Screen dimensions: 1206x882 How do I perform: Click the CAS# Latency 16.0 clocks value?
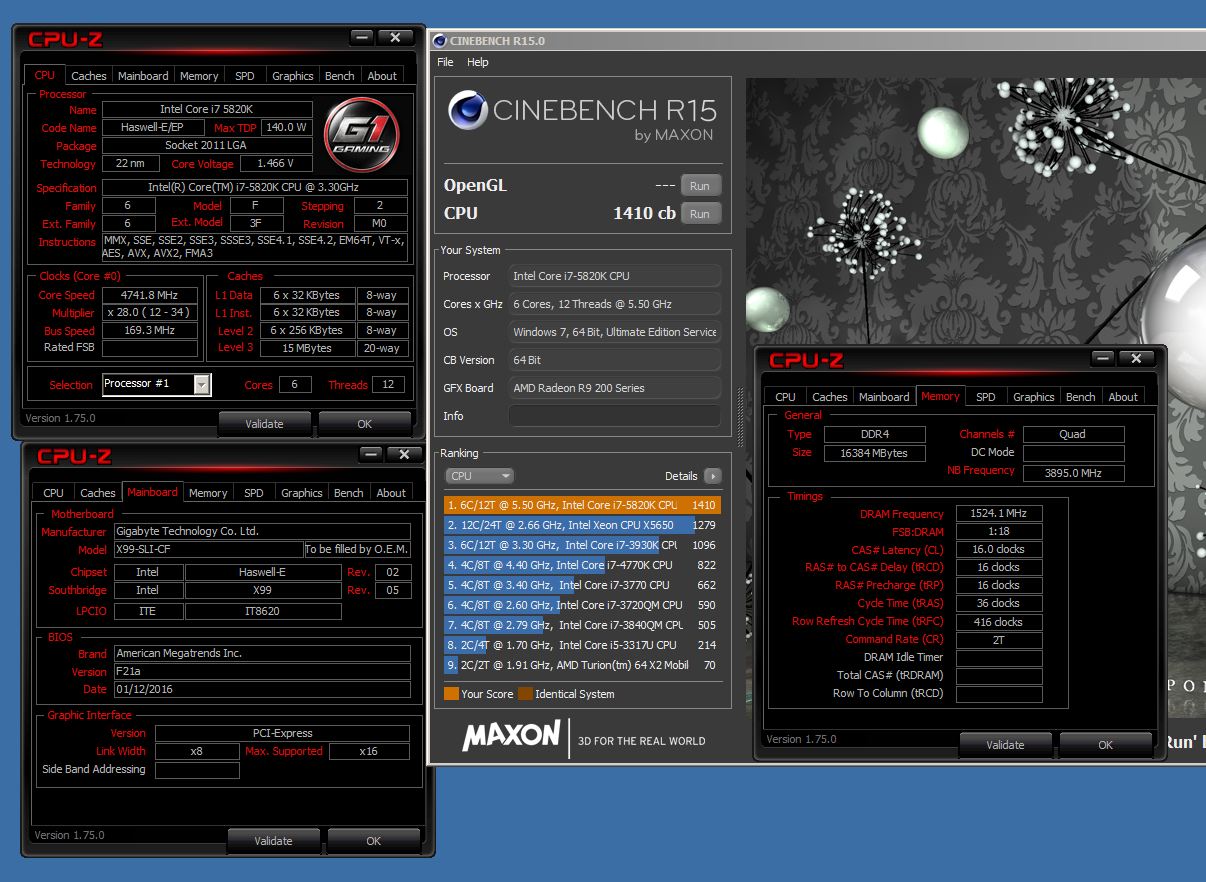(999, 550)
